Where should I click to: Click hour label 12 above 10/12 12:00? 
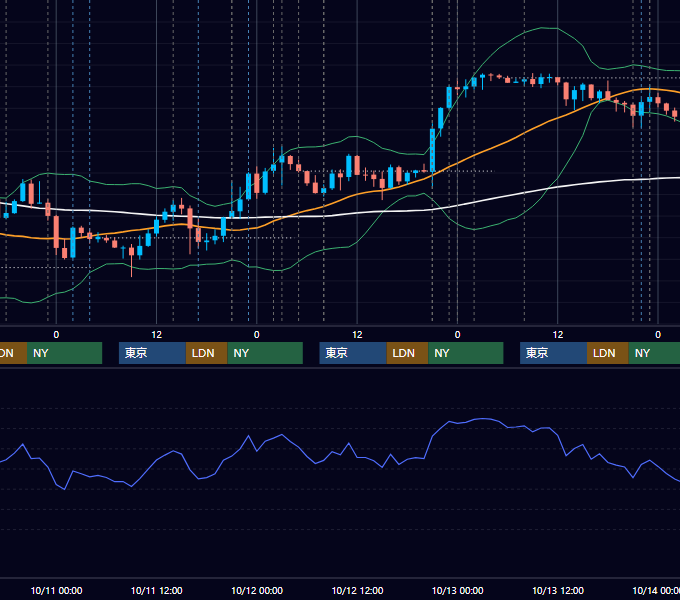(x=357, y=335)
